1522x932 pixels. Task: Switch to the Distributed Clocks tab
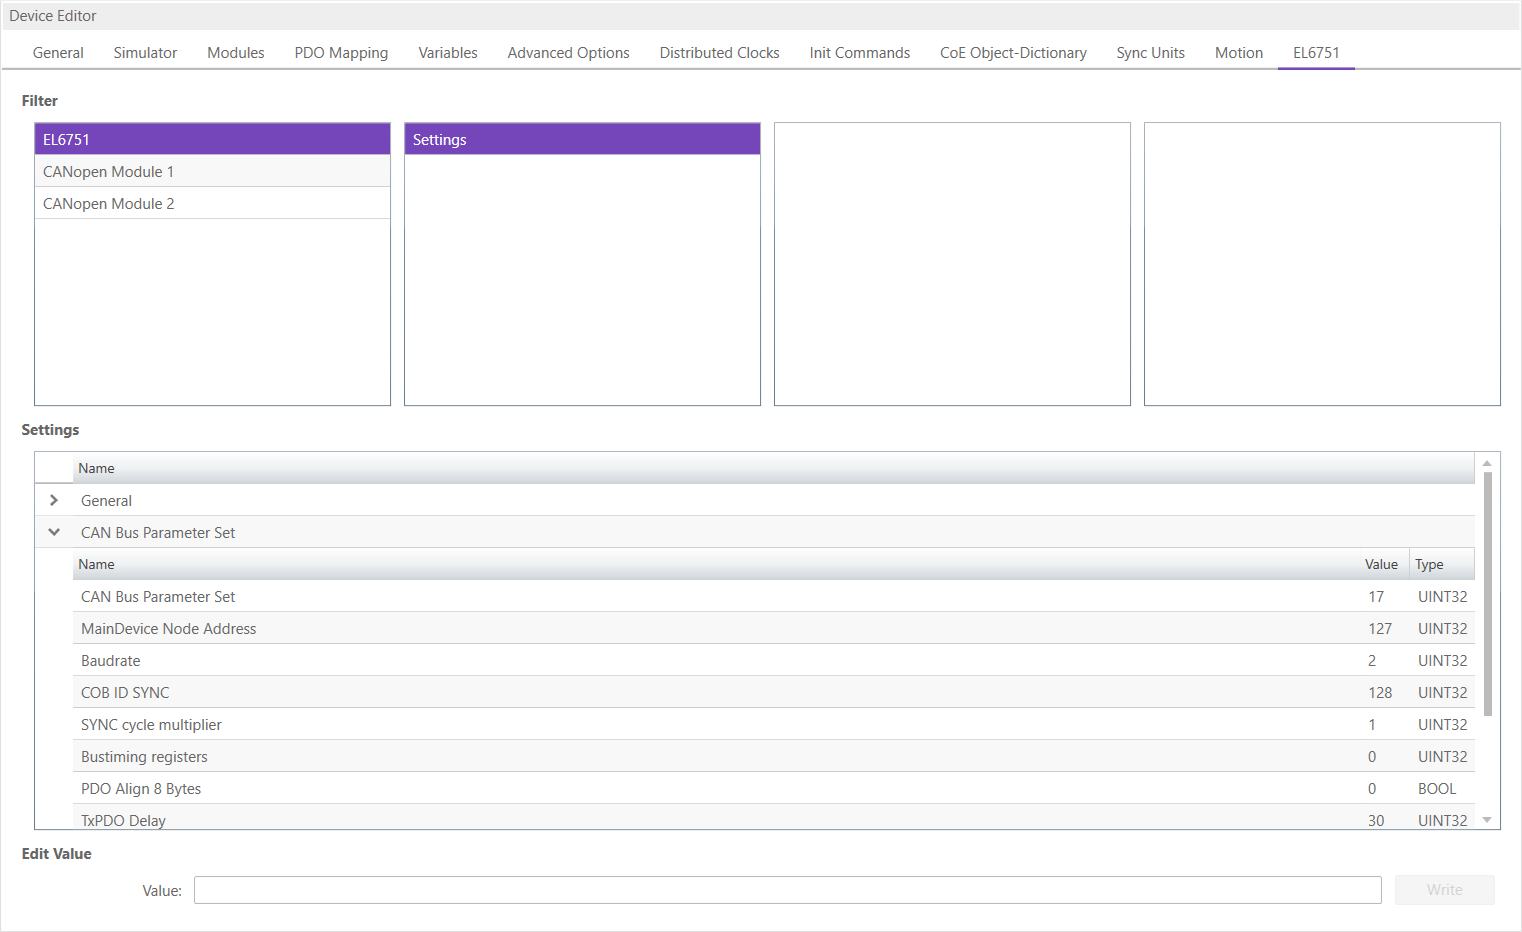[719, 53]
